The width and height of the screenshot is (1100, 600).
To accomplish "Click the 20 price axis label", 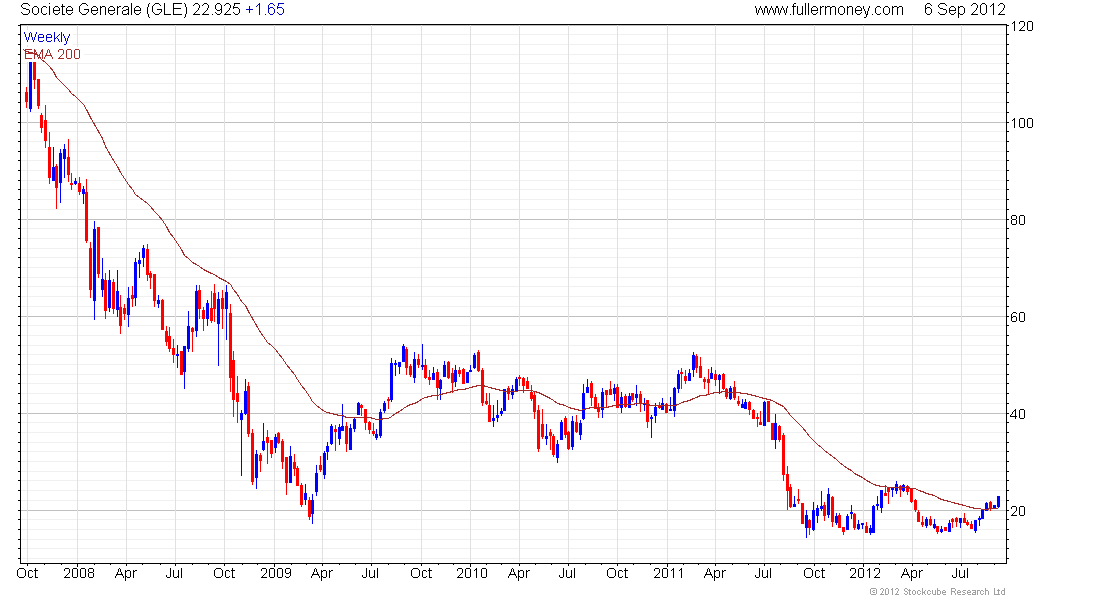I will [x=1018, y=511].
